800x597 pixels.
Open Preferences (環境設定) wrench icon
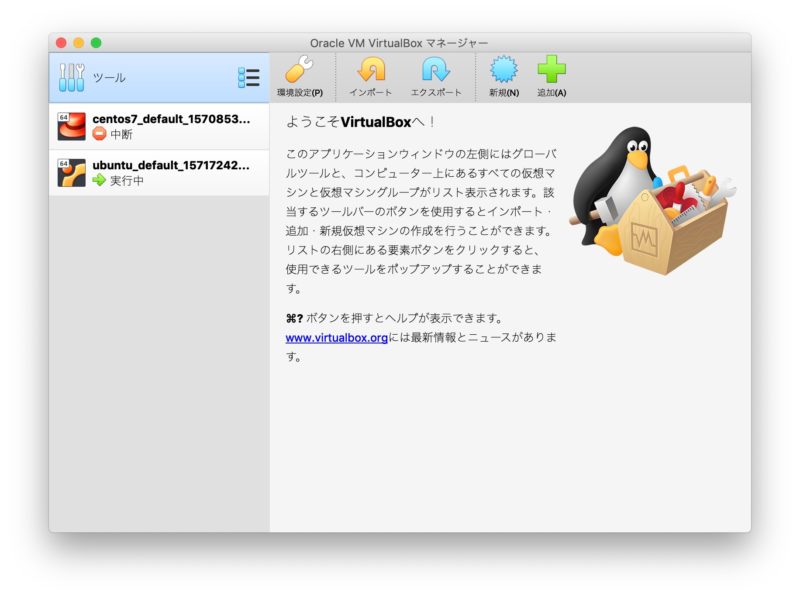[299, 69]
